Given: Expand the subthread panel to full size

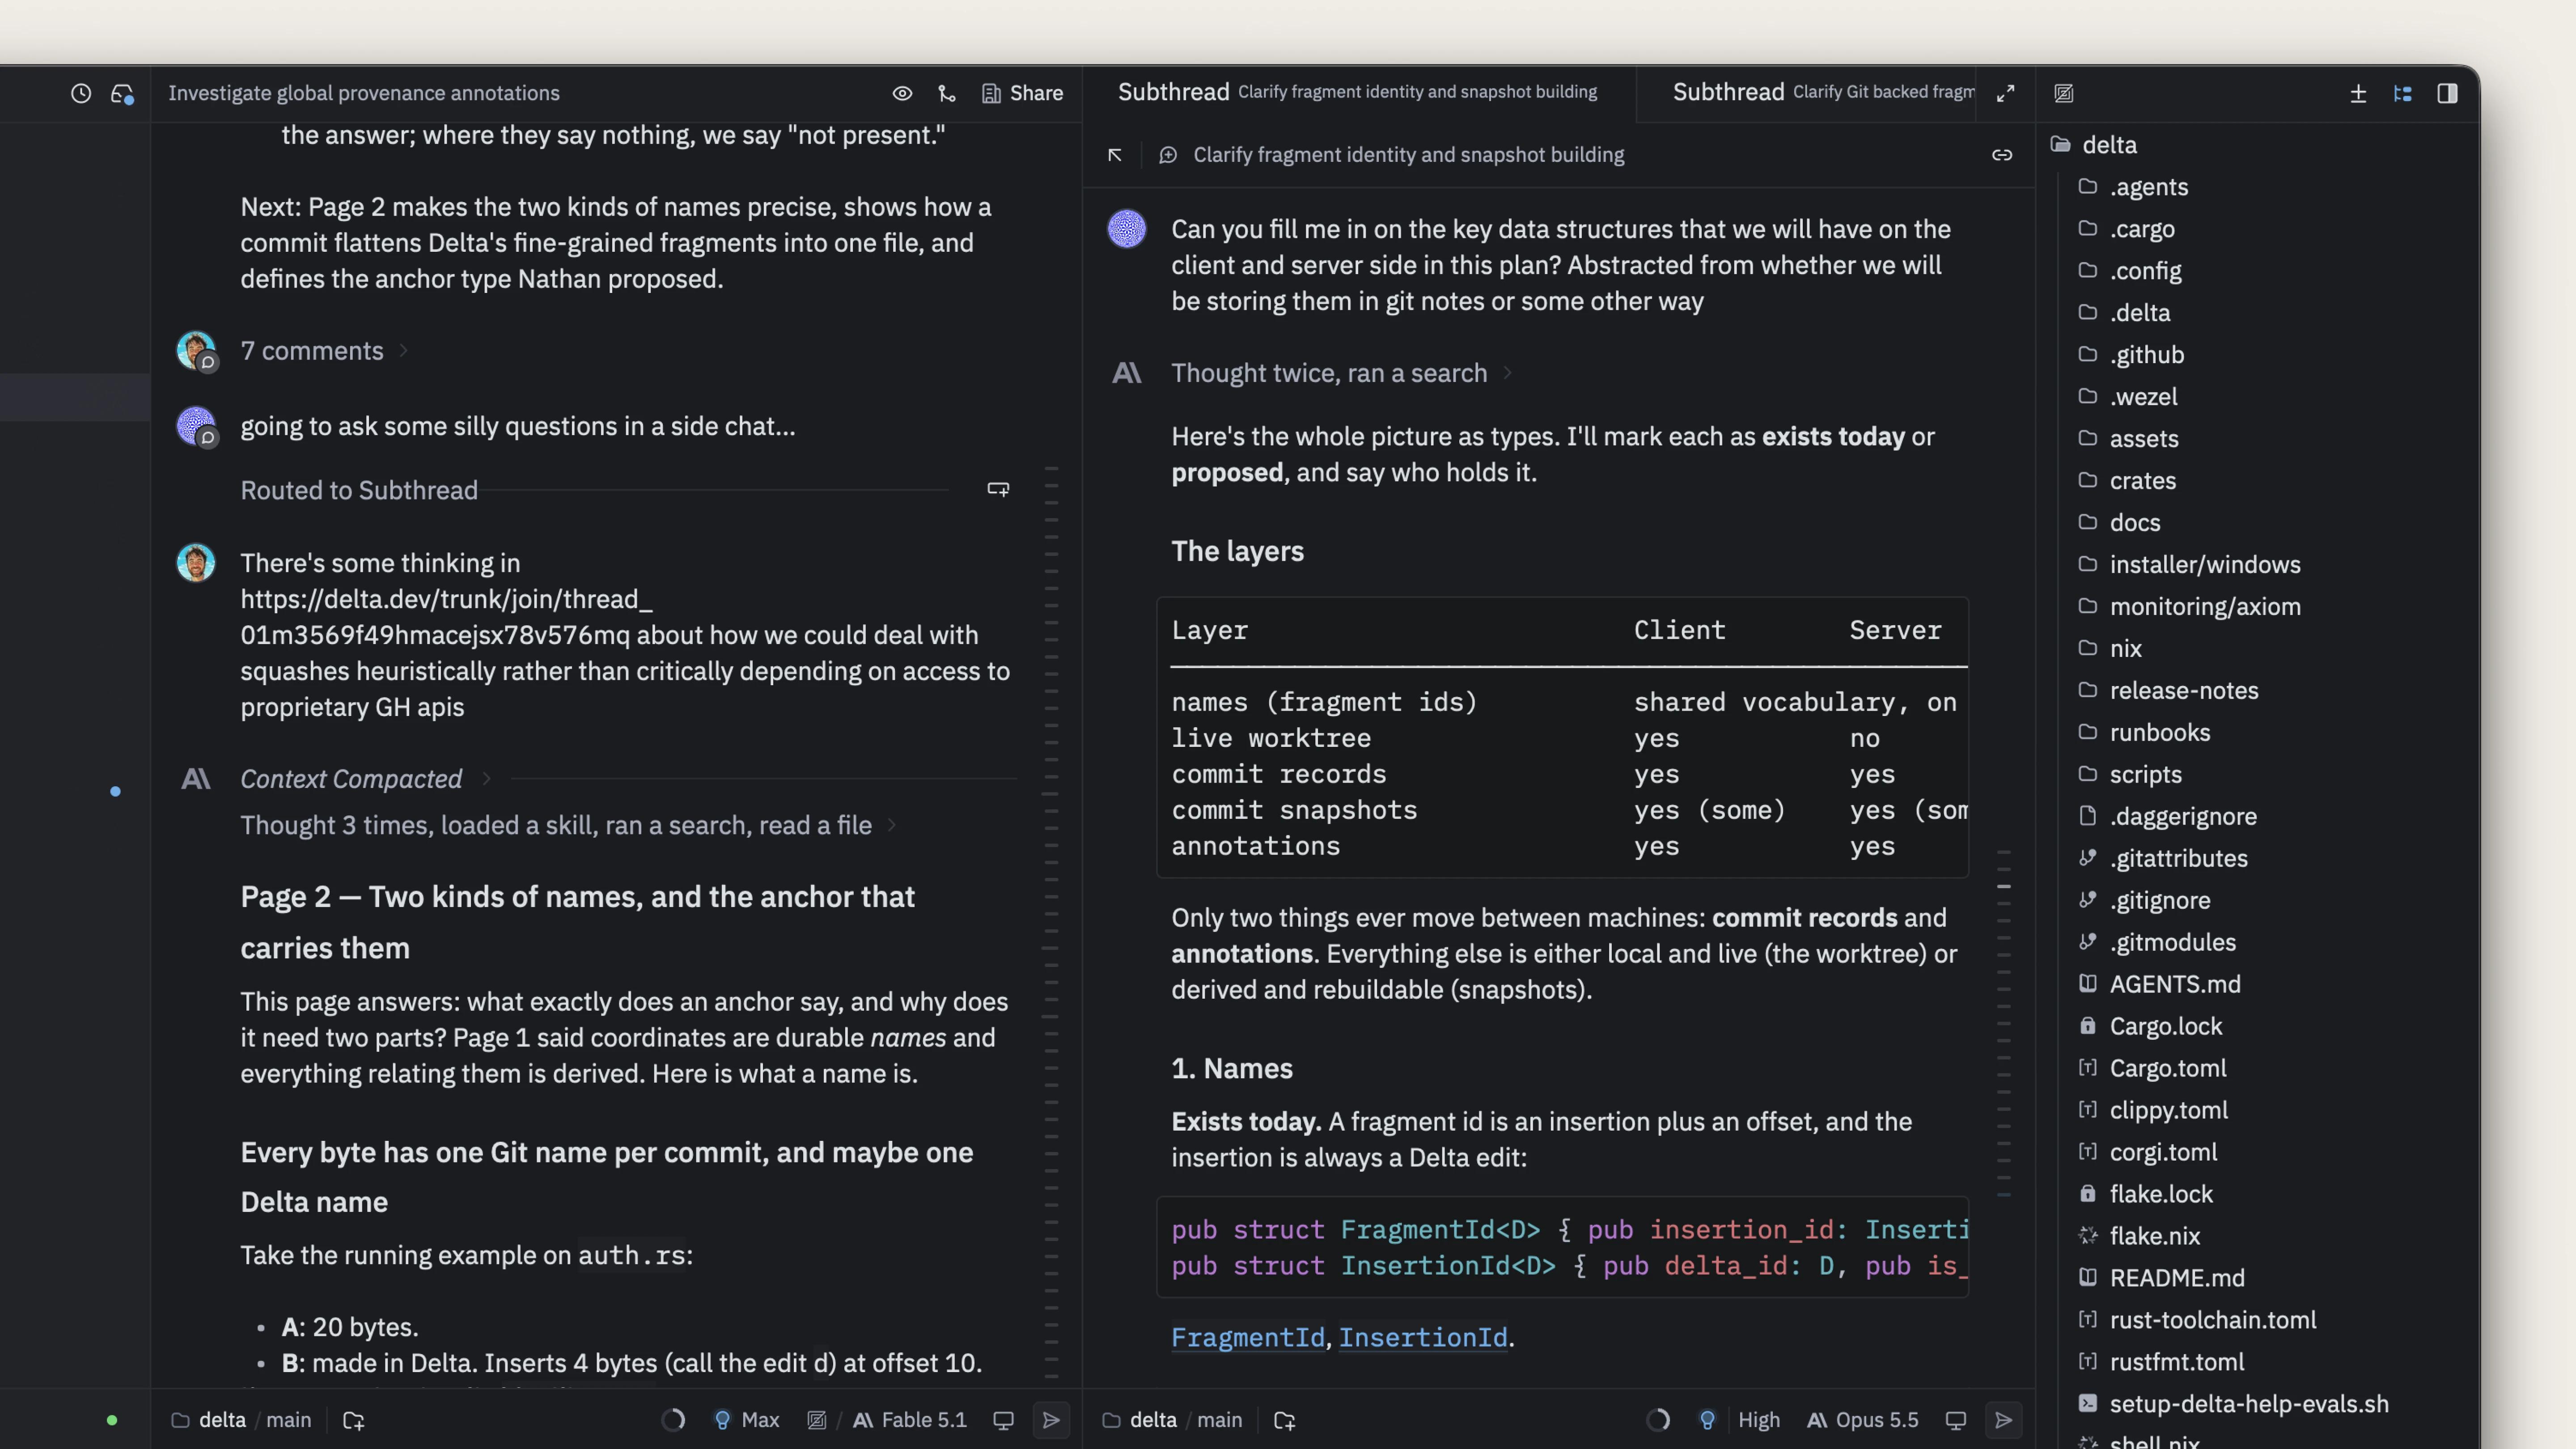Looking at the screenshot, I should click(x=2005, y=94).
